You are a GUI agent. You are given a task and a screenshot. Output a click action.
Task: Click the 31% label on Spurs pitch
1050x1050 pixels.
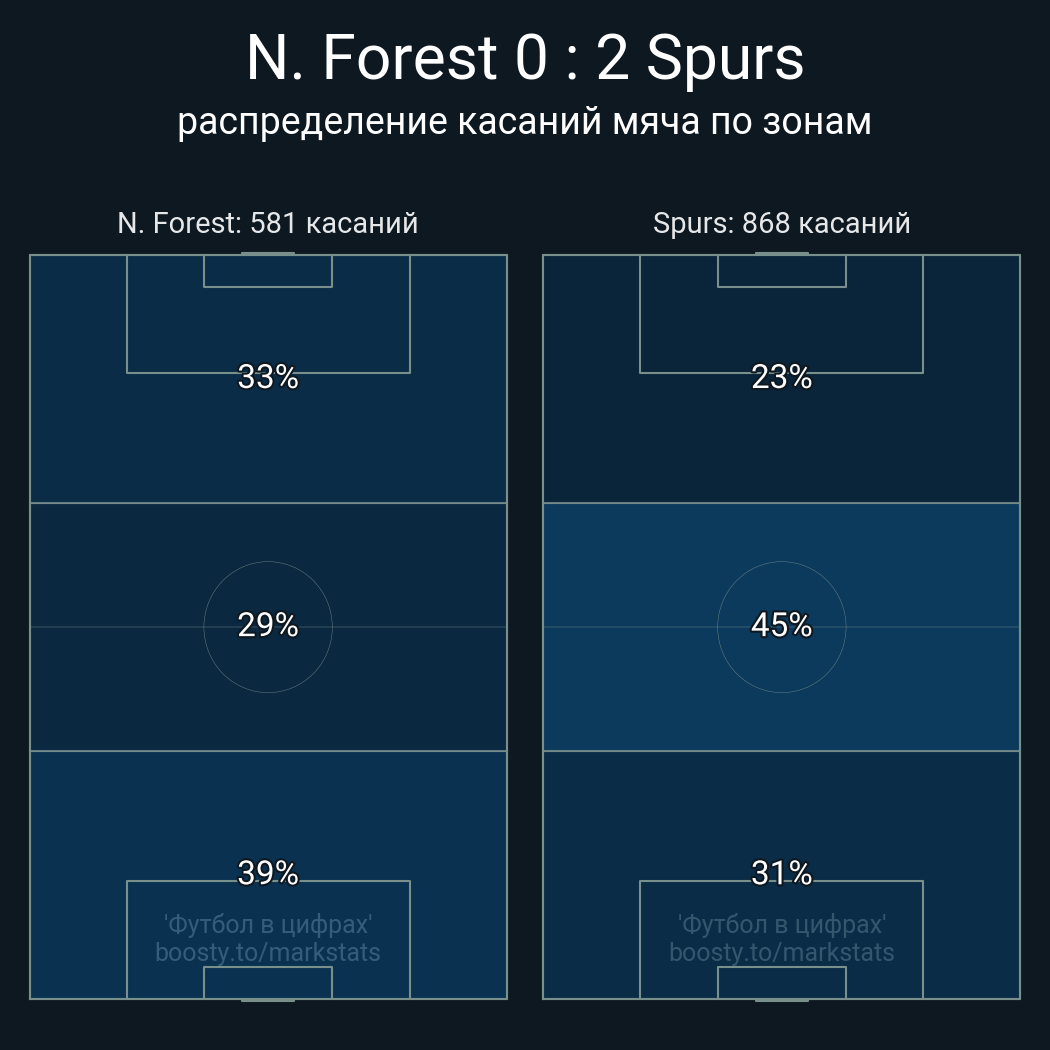point(781,873)
